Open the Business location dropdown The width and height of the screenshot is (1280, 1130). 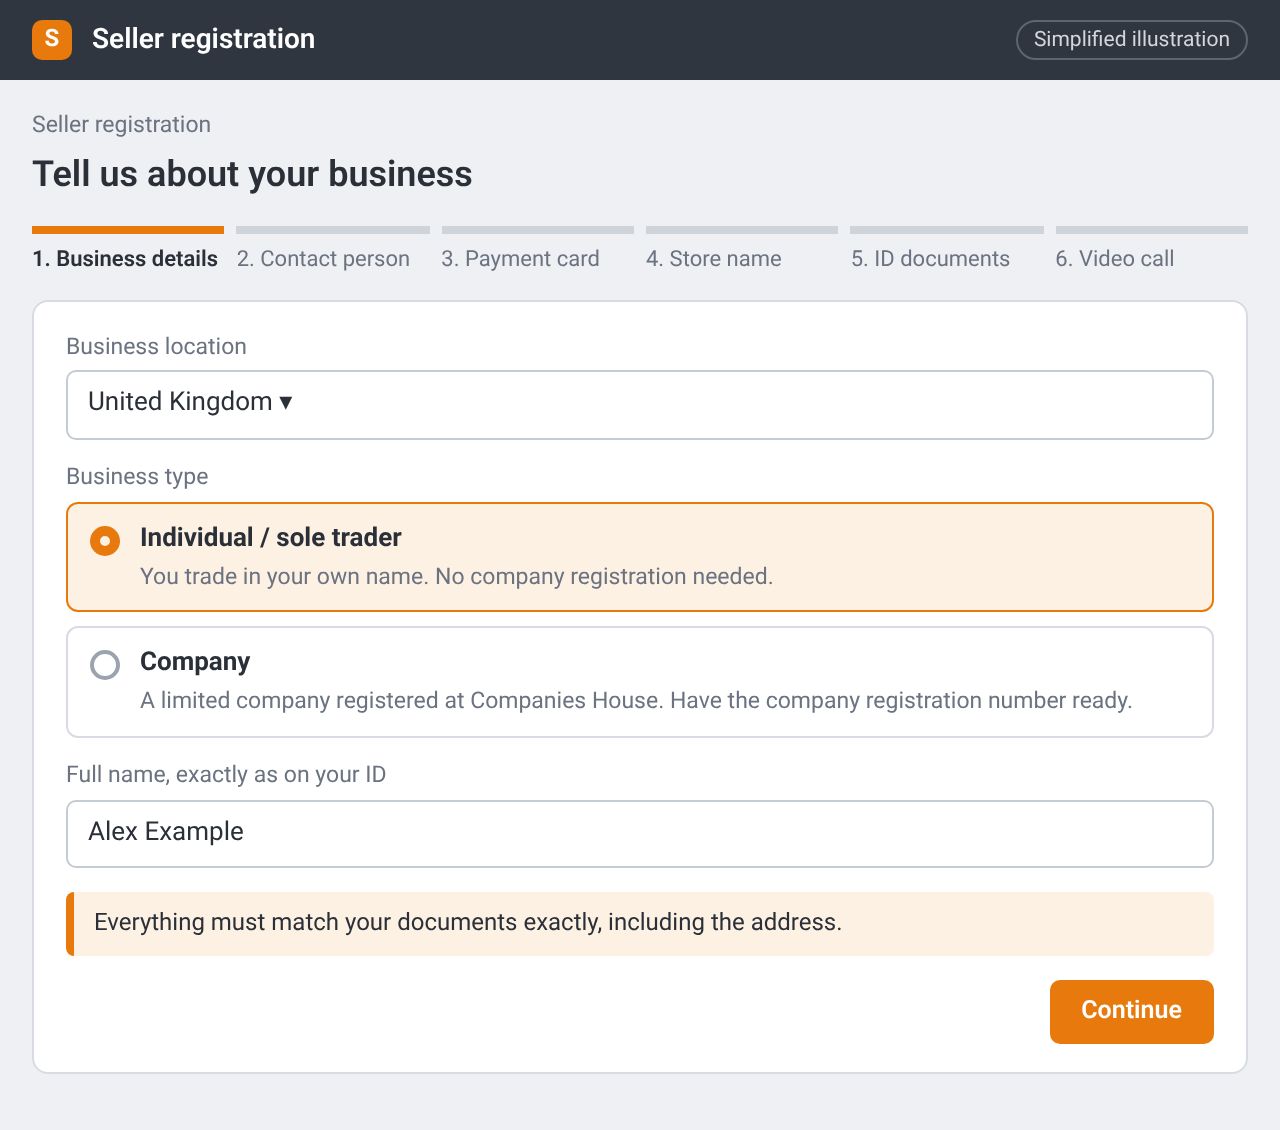coord(640,405)
